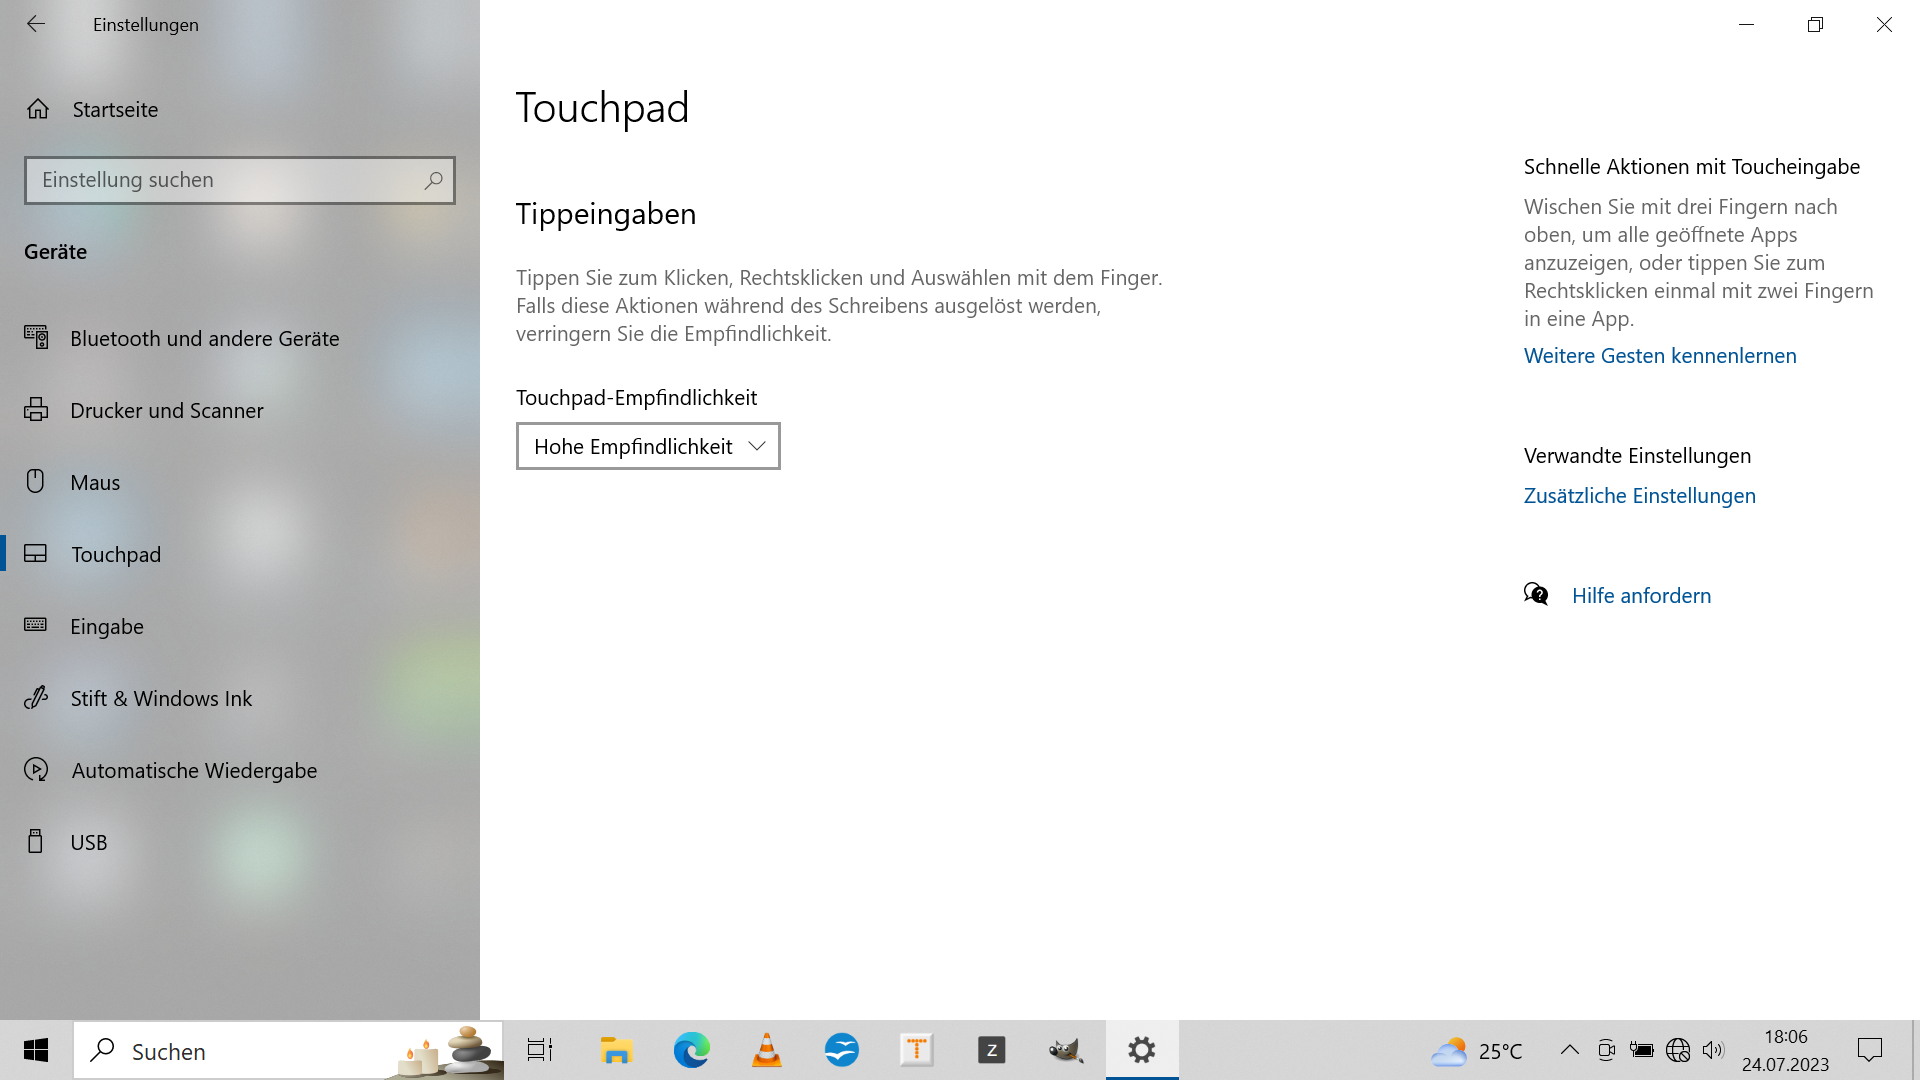Image resolution: width=1920 pixels, height=1080 pixels.
Task: Open the volume control in system tray
Action: click(x=1713, y=1050)
